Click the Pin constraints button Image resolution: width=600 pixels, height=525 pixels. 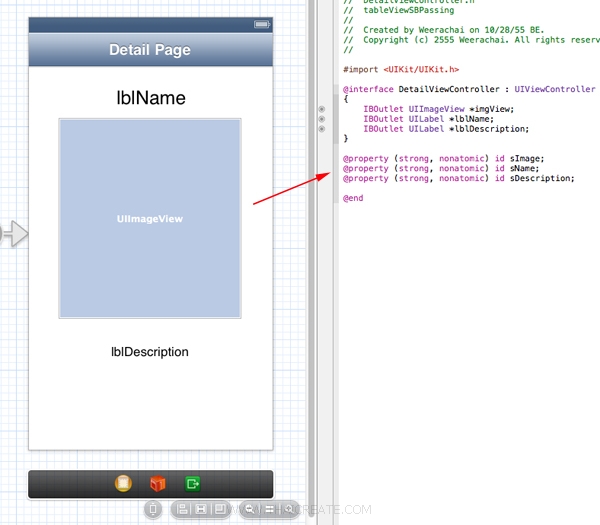[x=201, y=509]
